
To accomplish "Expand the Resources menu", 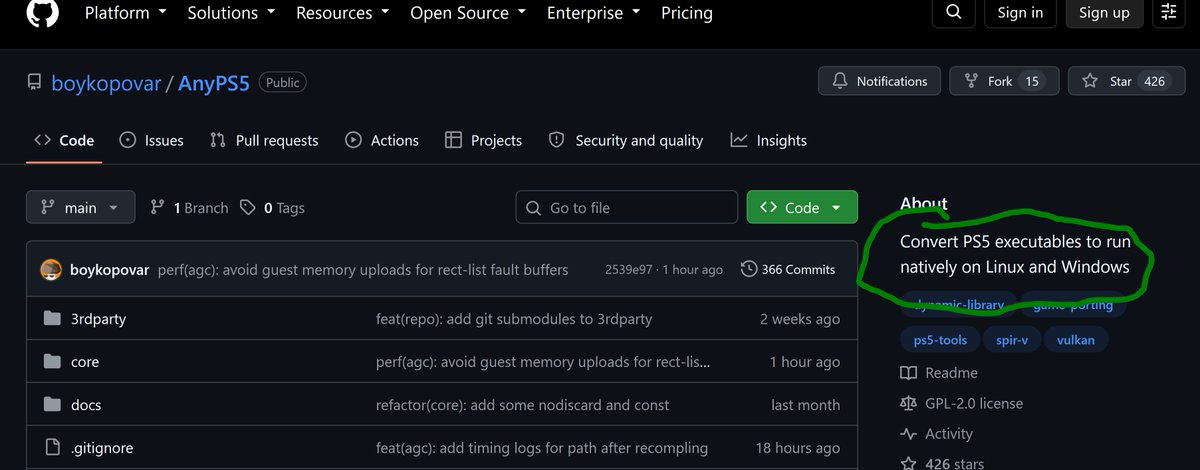I will 343,13.
